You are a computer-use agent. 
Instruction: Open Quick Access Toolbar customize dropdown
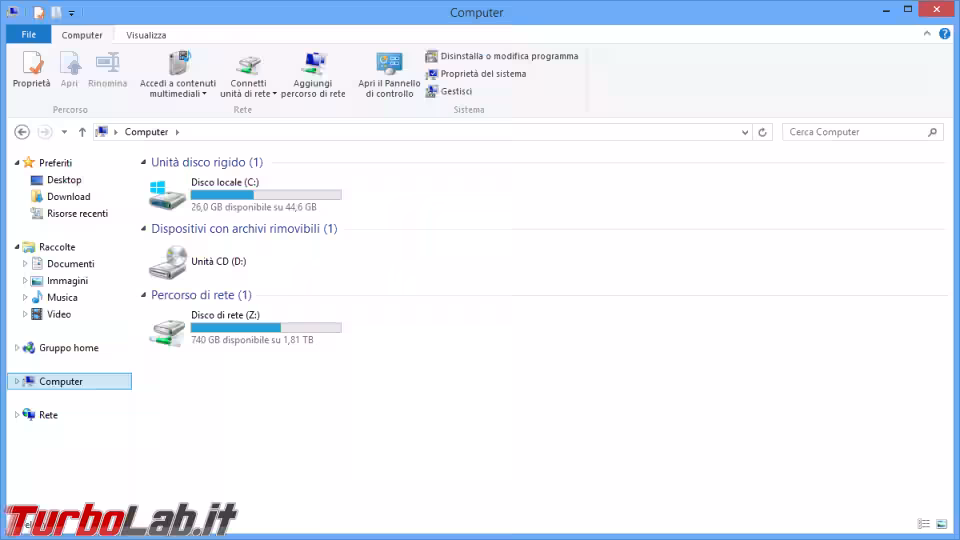72,13
